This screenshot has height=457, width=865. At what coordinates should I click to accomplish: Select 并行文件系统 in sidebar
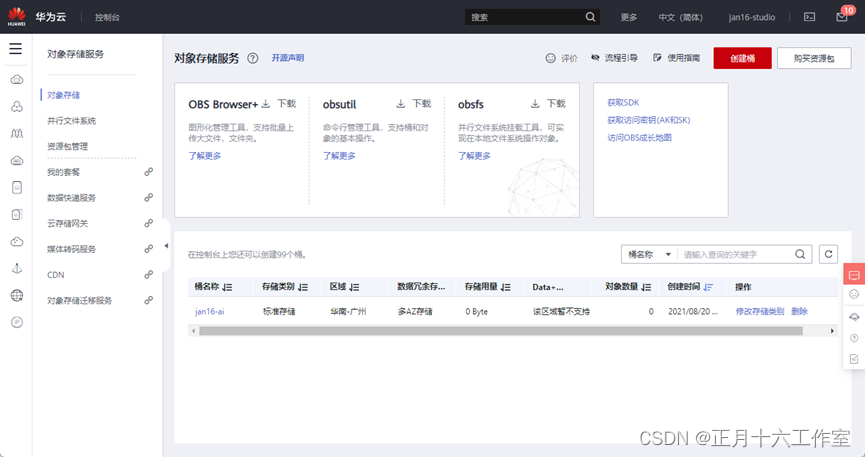tap(71, 121)
